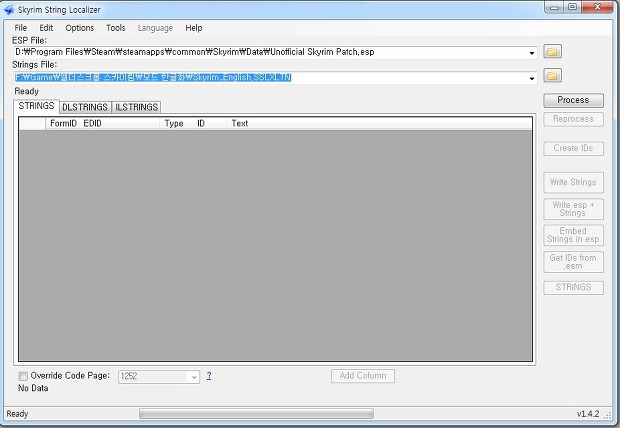This screenshot has height=428, width=620.
Task: Click the STRINGS button on right panel
Action: click(573, 288)
